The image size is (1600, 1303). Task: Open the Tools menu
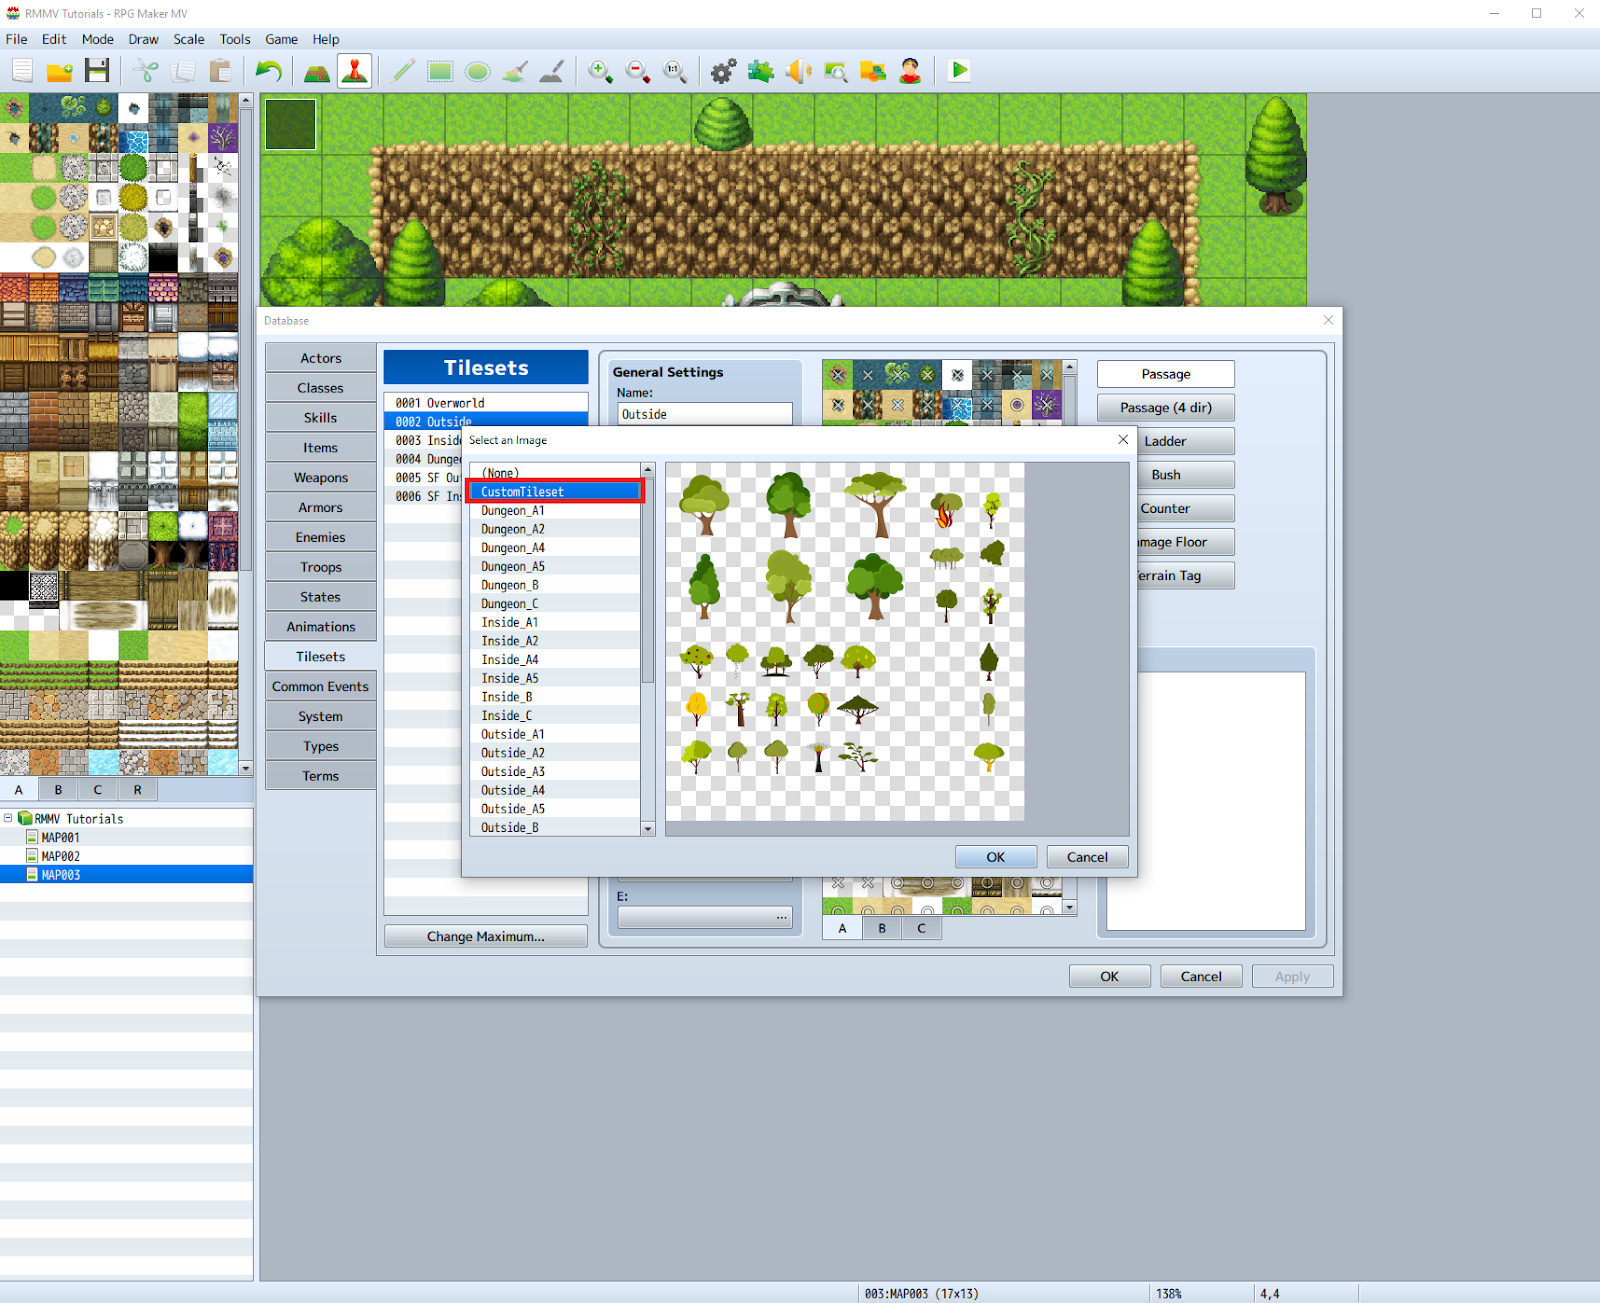pos(235,39)
